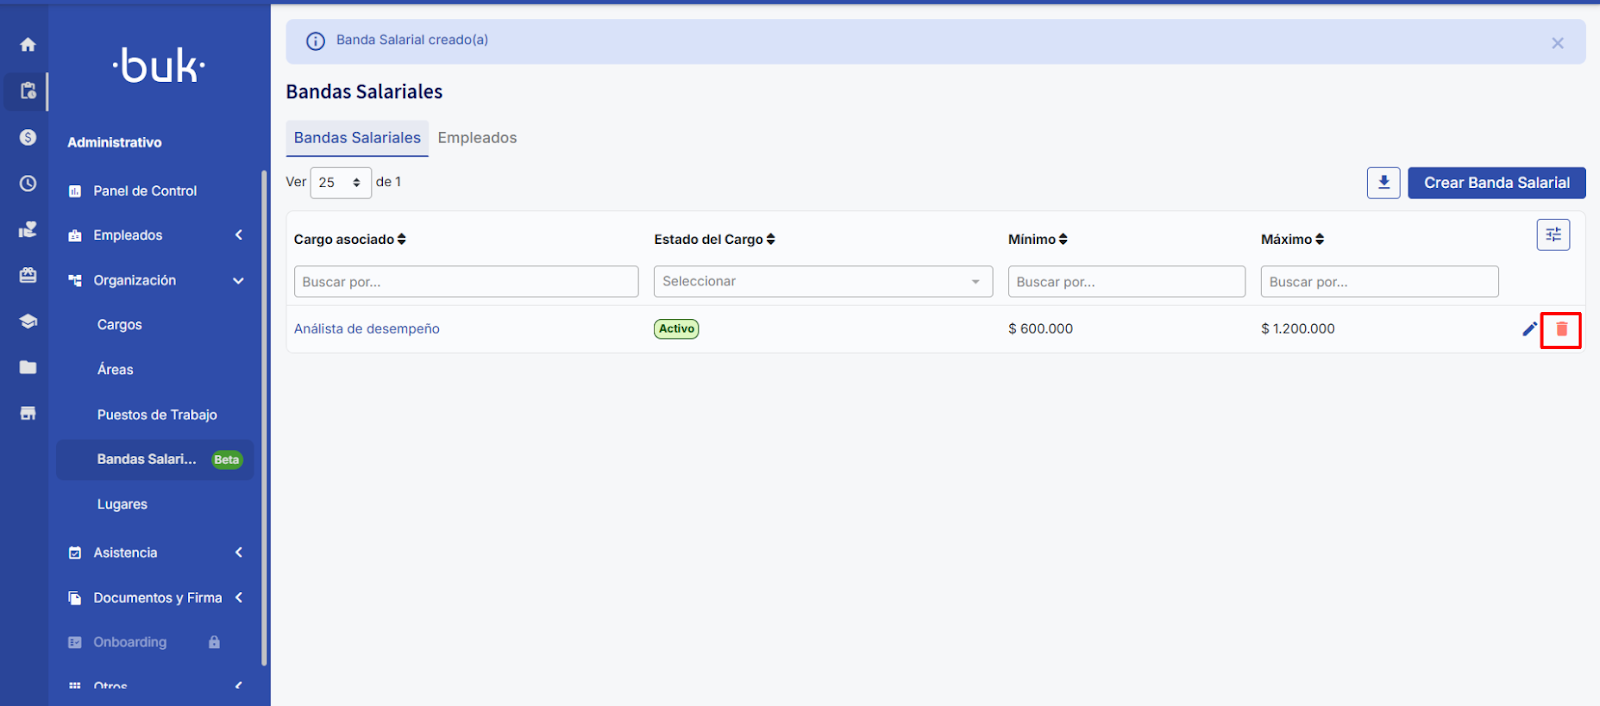
Task: Click the home icon in the left rail
Action: (28, 44)
